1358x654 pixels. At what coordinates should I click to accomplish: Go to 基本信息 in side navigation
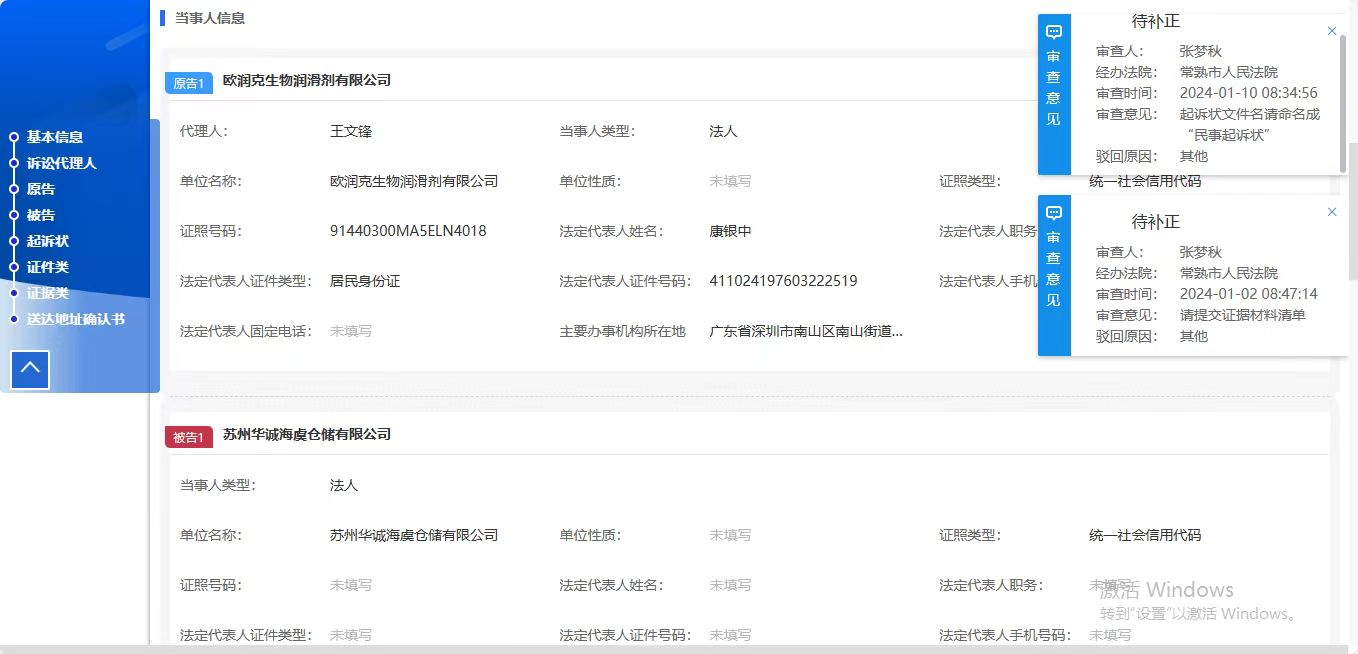(x=55, y=137)
